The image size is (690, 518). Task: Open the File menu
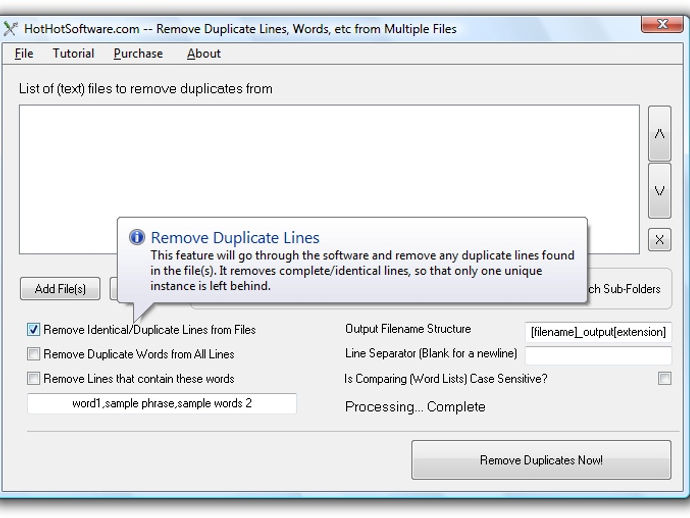click(x=24, y=54)
